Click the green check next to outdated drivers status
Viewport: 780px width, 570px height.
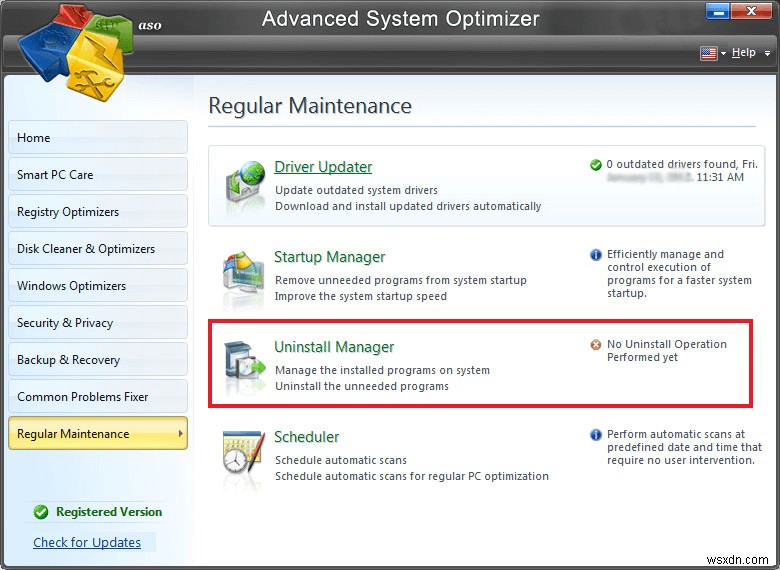(x=595, y=165)
